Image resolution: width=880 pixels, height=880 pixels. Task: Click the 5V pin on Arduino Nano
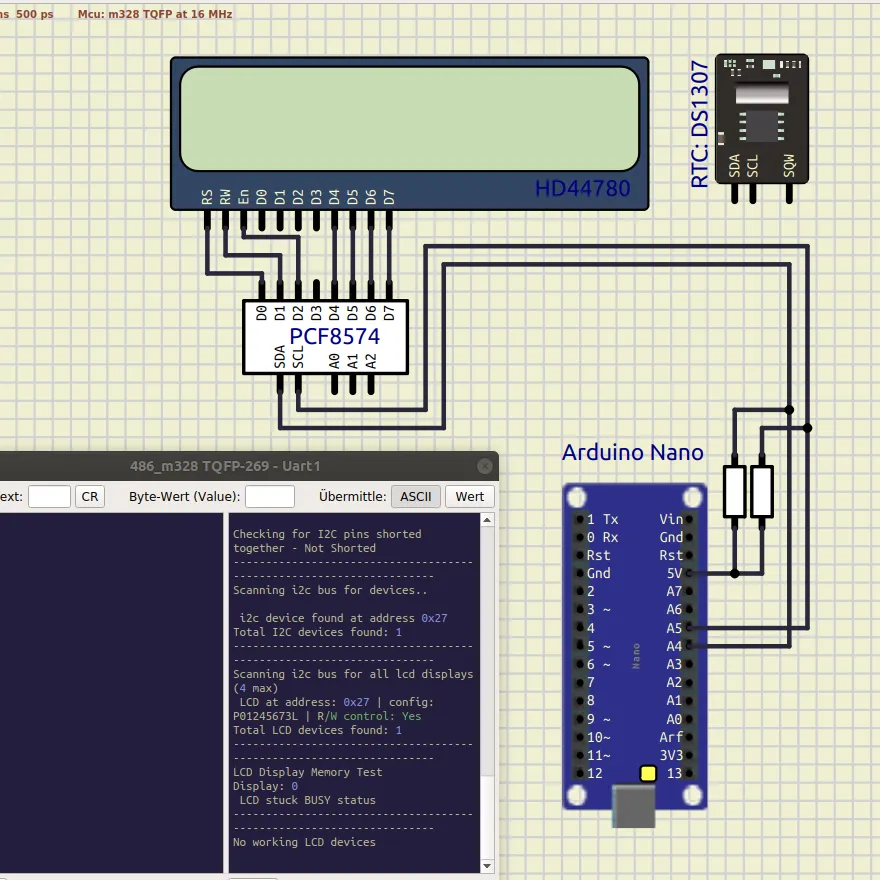(688, 574)
